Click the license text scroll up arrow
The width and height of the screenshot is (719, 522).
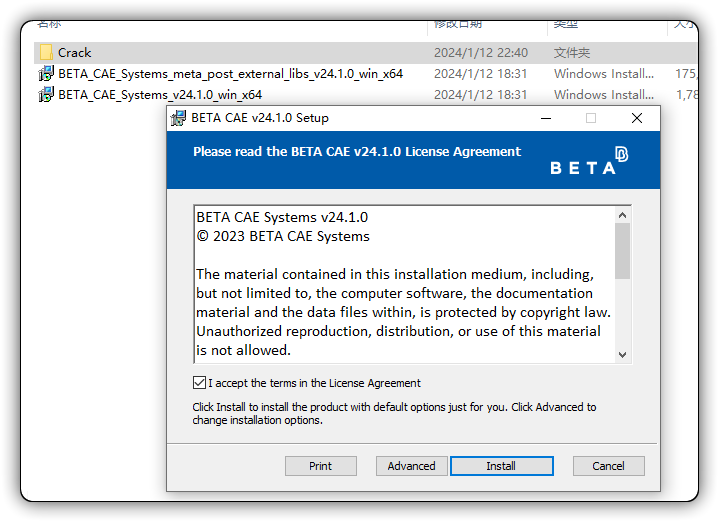622,215
